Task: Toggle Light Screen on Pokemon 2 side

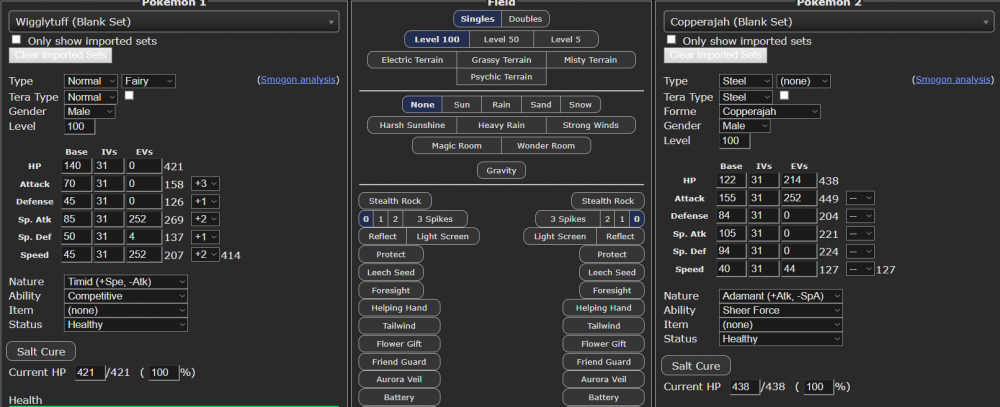Action: point(560,237)
